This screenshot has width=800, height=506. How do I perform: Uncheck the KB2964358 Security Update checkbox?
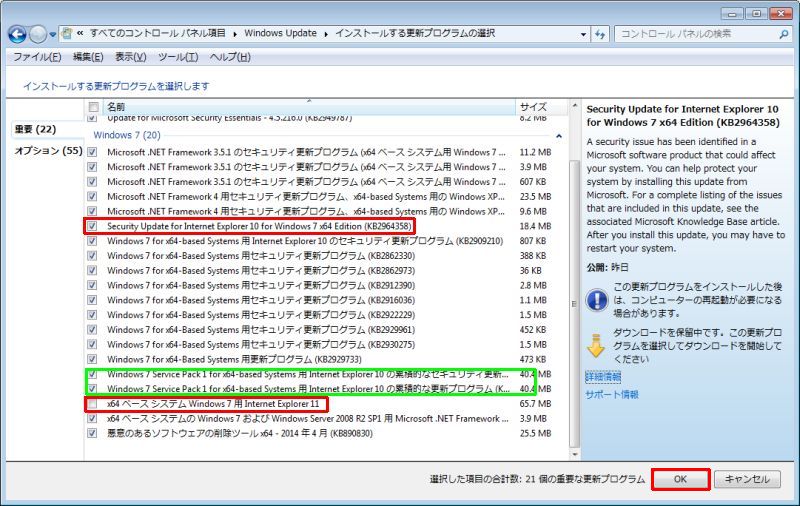pos(93,227)
